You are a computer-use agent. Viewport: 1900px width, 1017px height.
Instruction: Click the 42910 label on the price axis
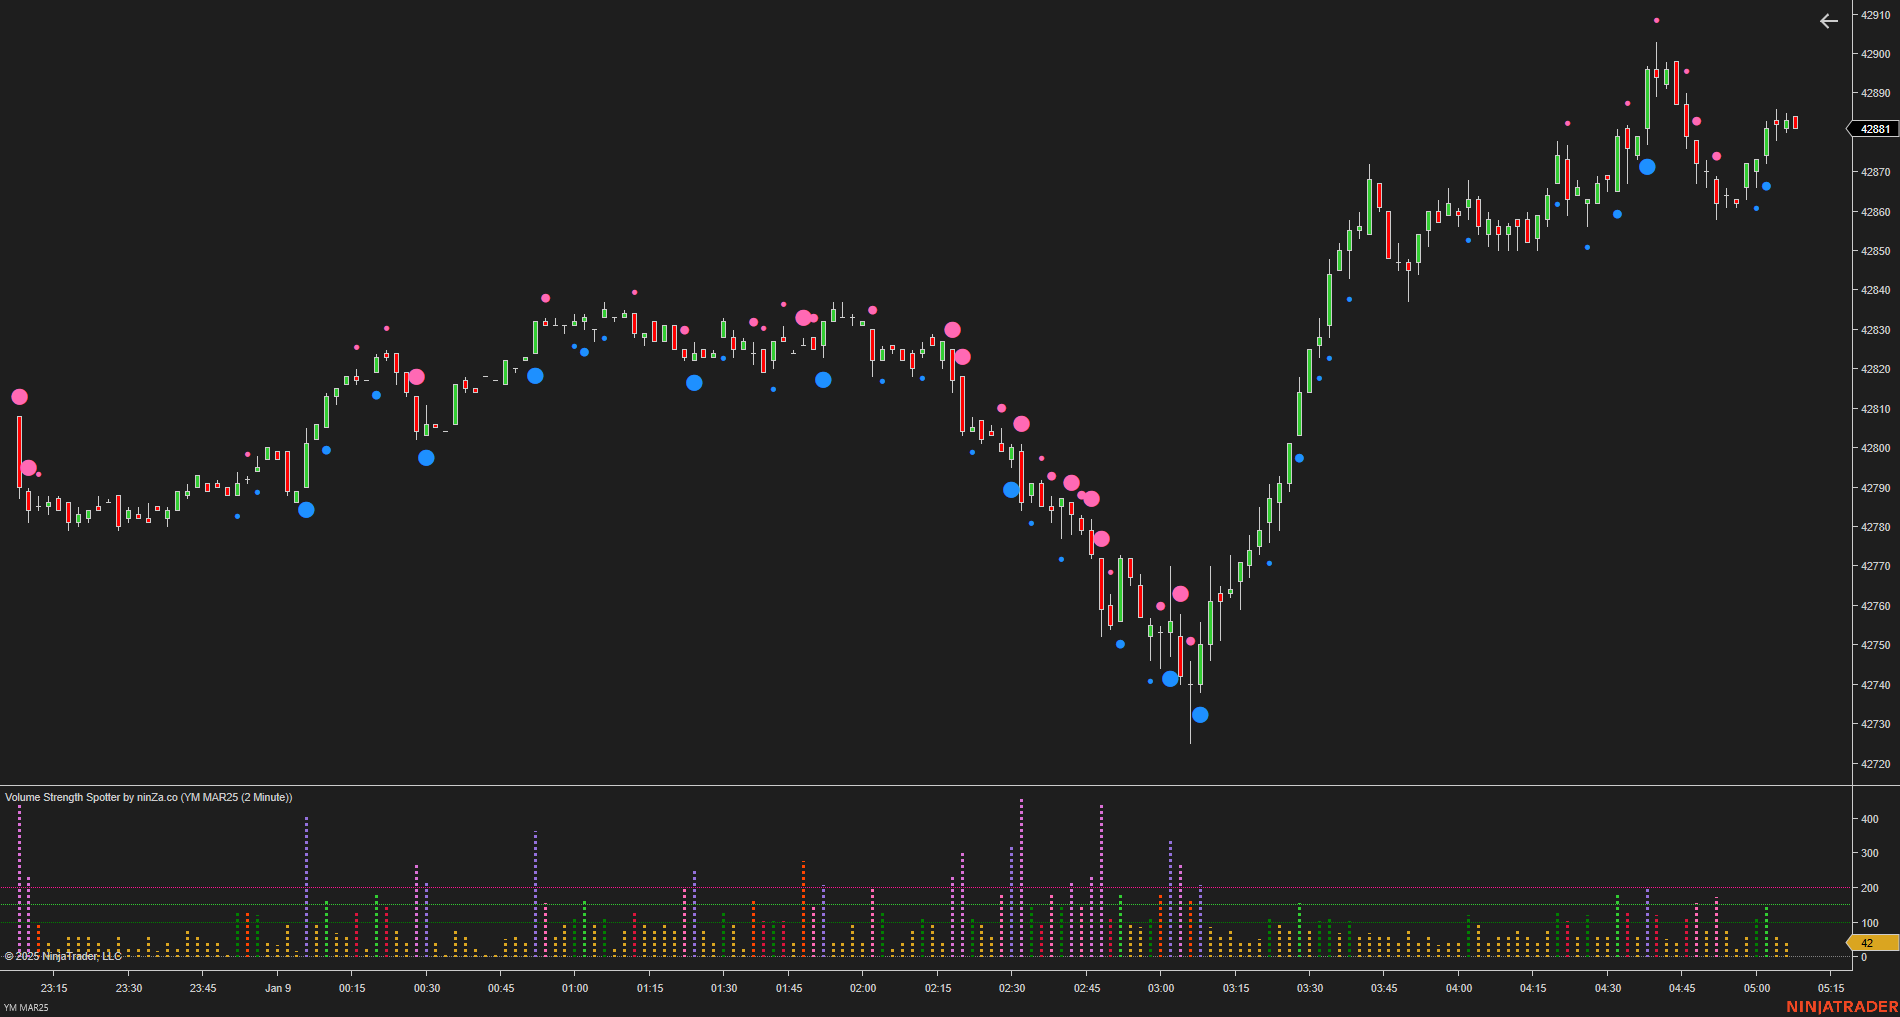pyautogui.click(x=1873, y=14)
